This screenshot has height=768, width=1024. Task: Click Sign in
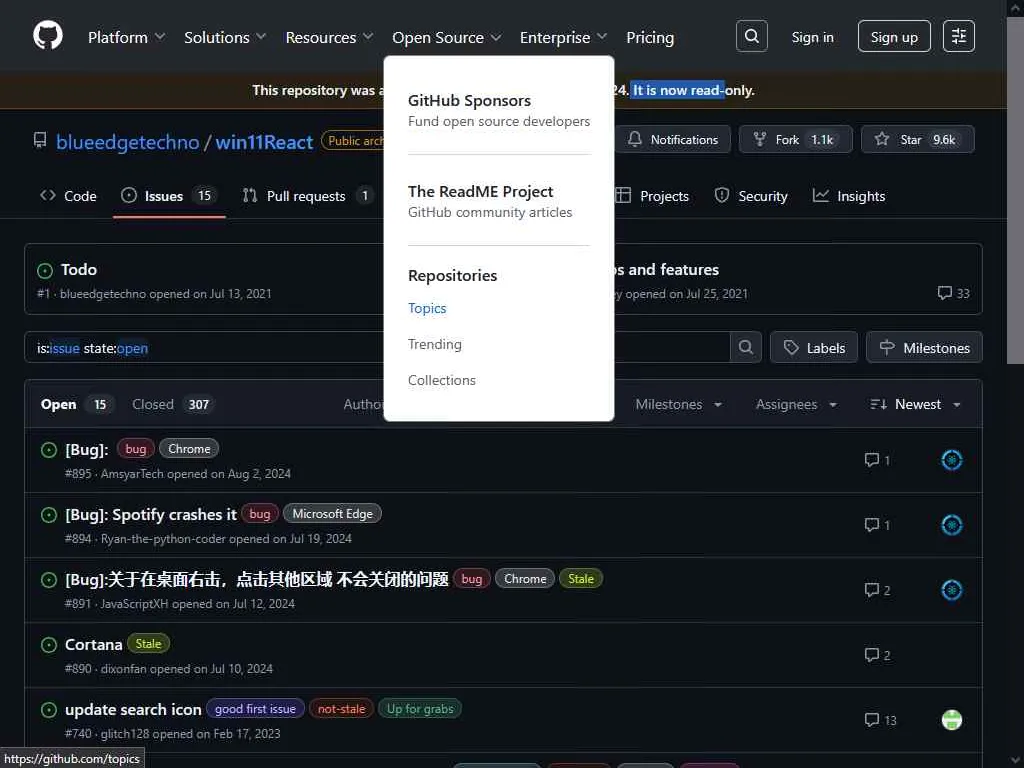pos(812,37)
